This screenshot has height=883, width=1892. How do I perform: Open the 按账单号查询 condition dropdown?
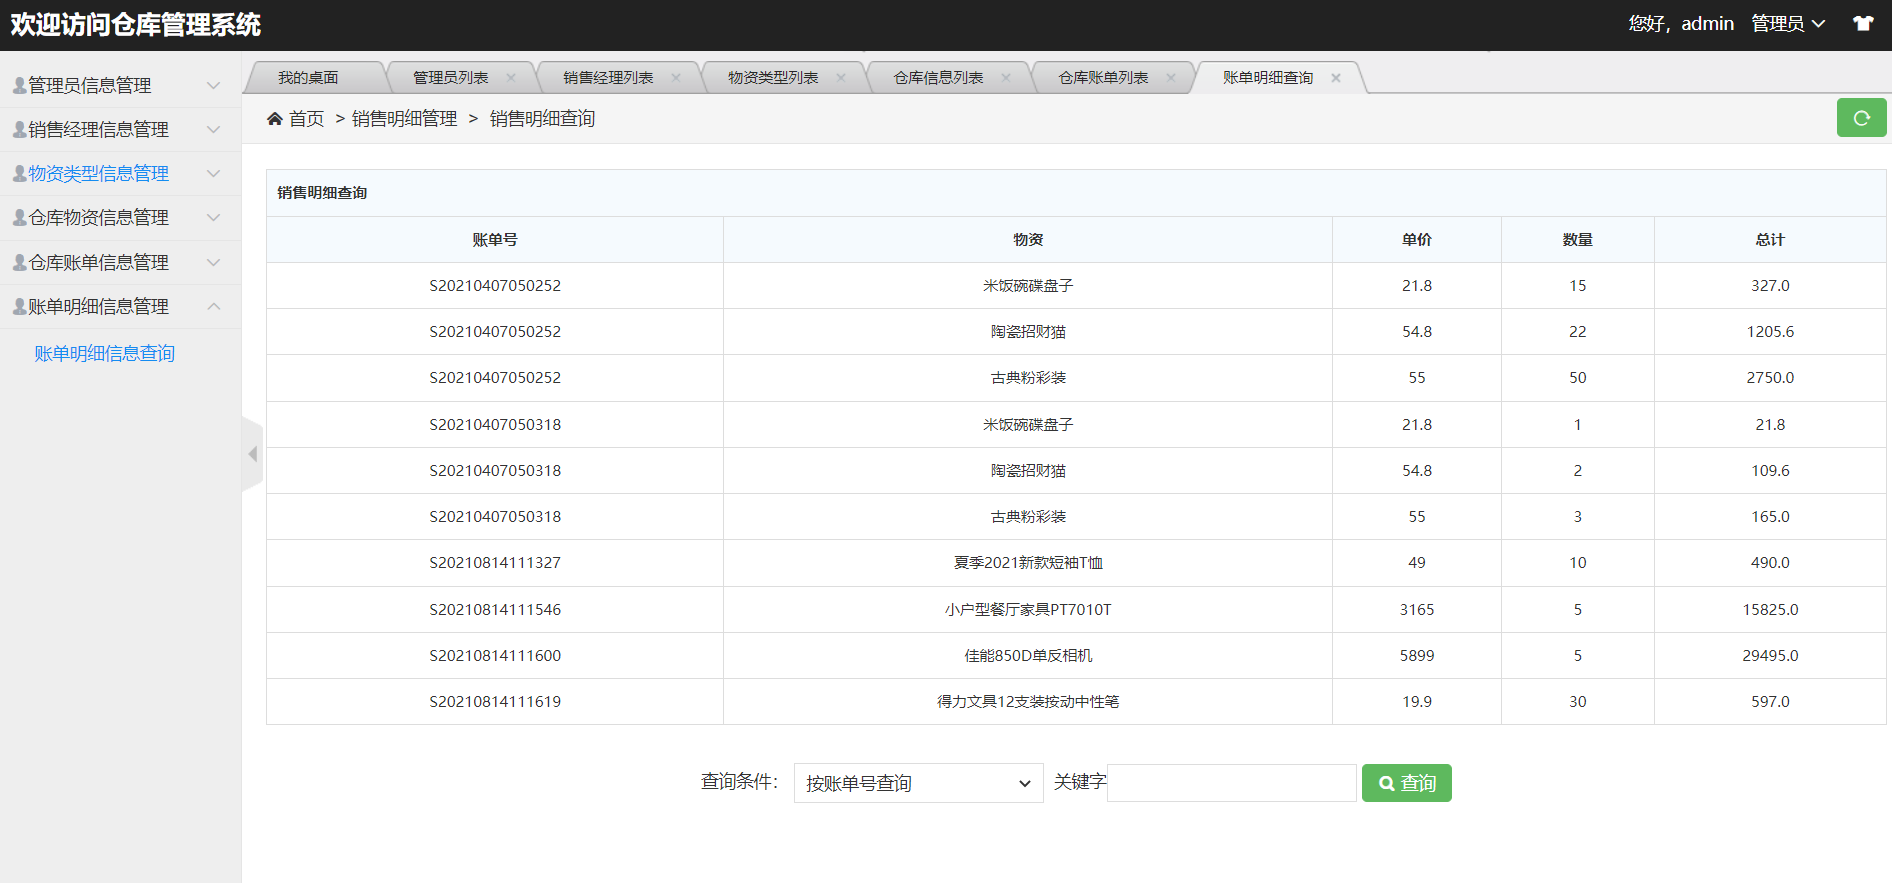918,783
